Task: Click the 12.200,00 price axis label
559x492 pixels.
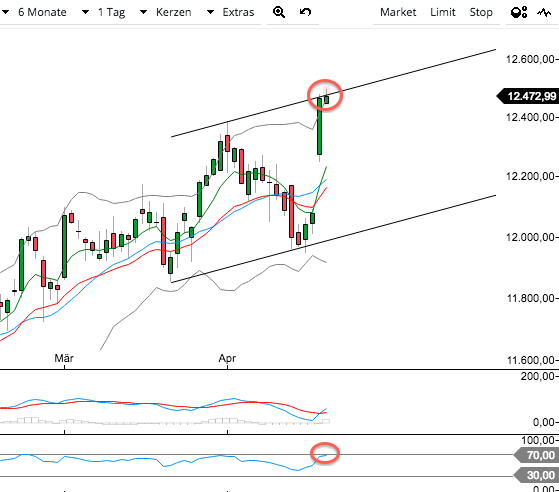Action: pyautogui.click(x=530, y=176)
